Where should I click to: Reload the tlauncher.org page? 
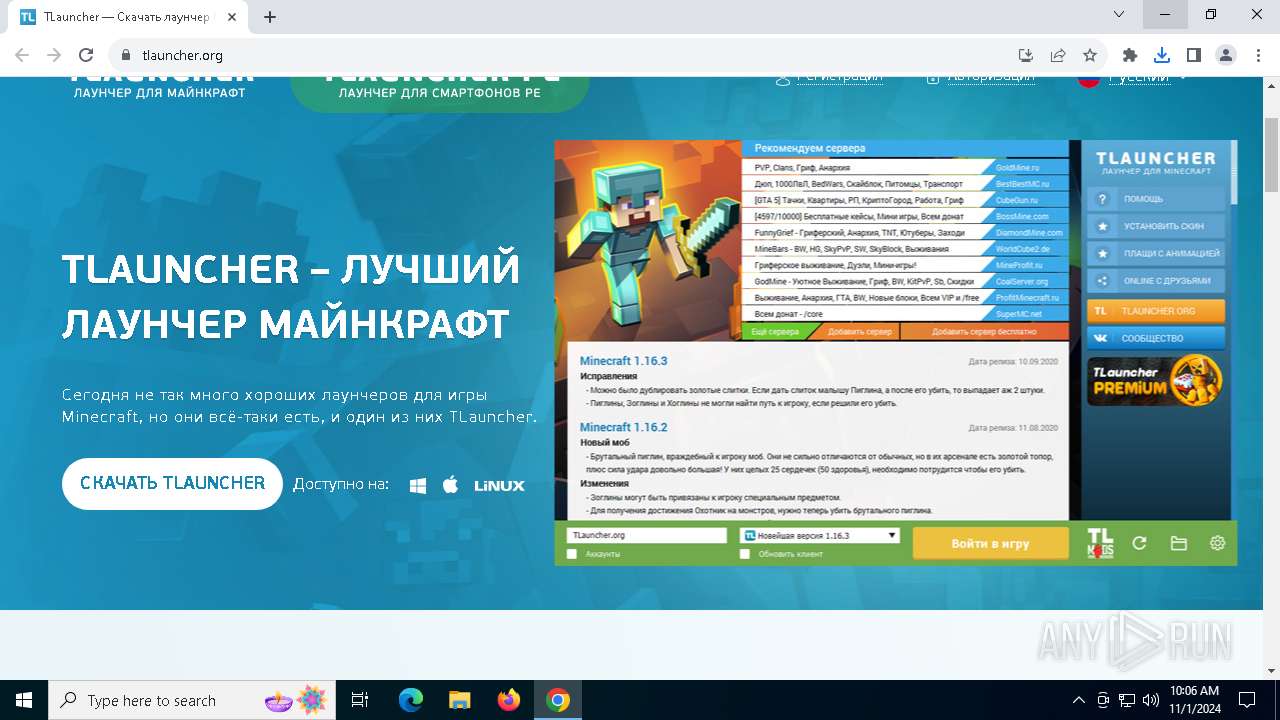pyautogui.click(x=86, y=55)
